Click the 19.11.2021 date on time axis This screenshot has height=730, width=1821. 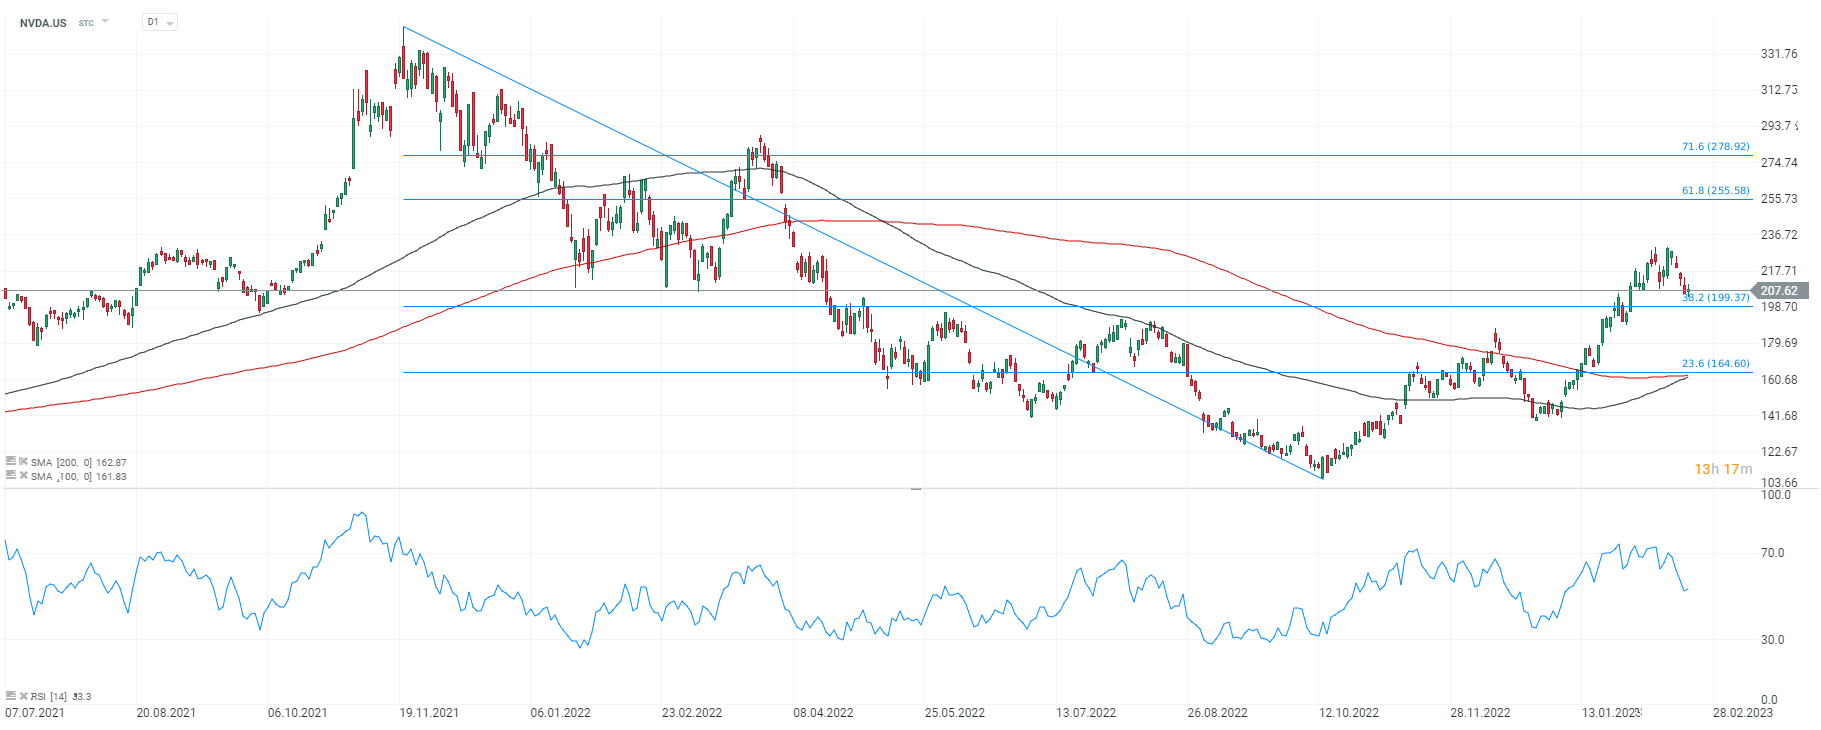pos(429,713)
